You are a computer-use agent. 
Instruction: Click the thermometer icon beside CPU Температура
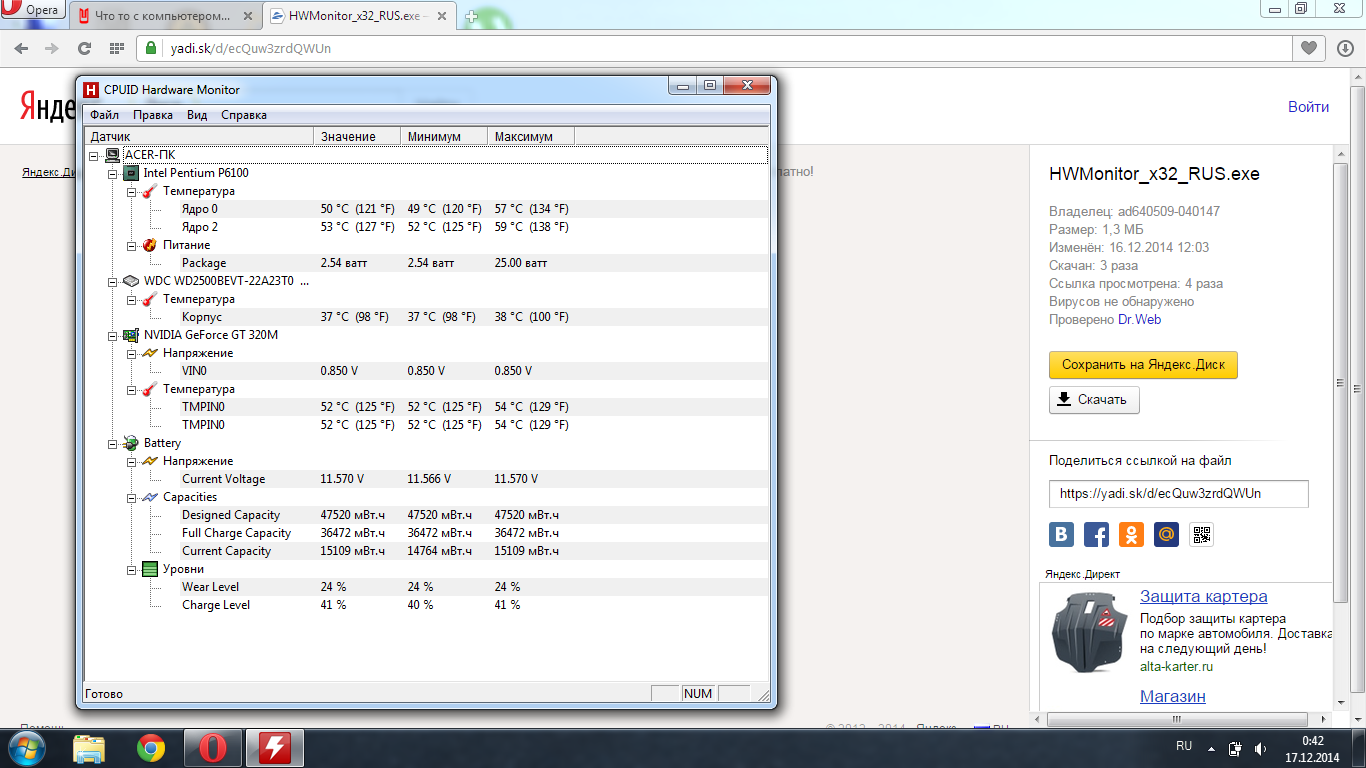click(150, 191)
